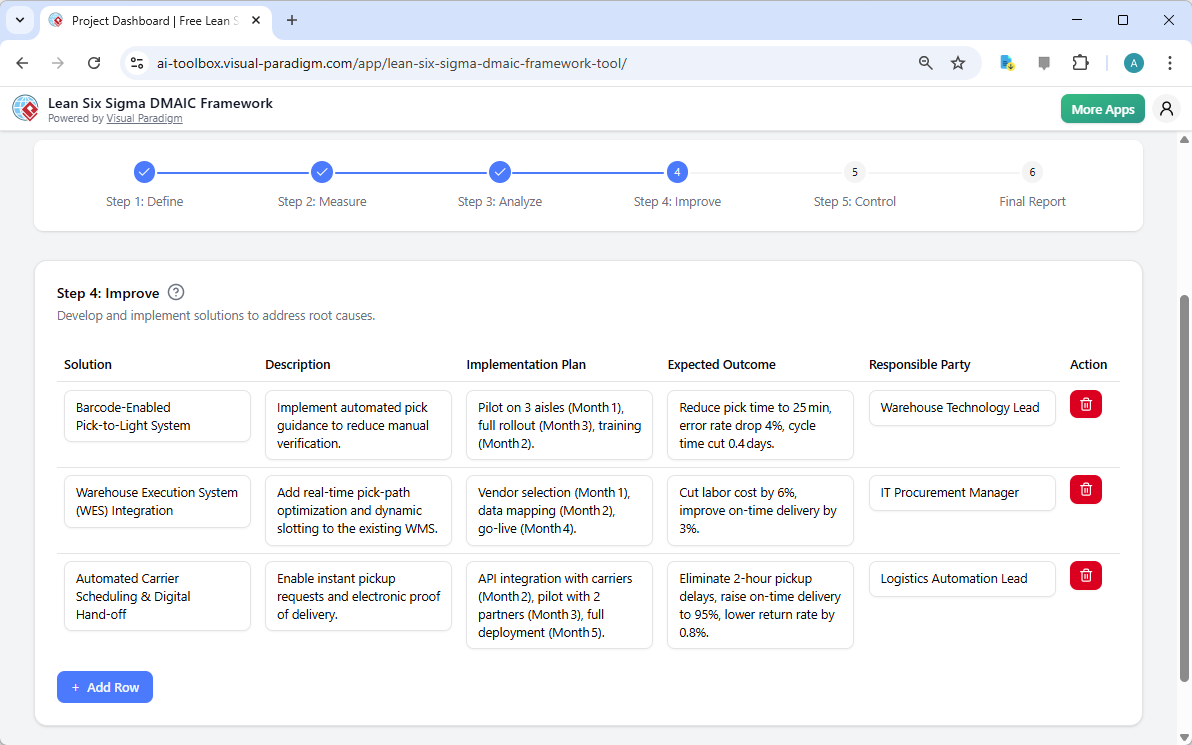Click the vertical scrollbar down arrow
This screenshot has width=1192, height=745.
1184,737
